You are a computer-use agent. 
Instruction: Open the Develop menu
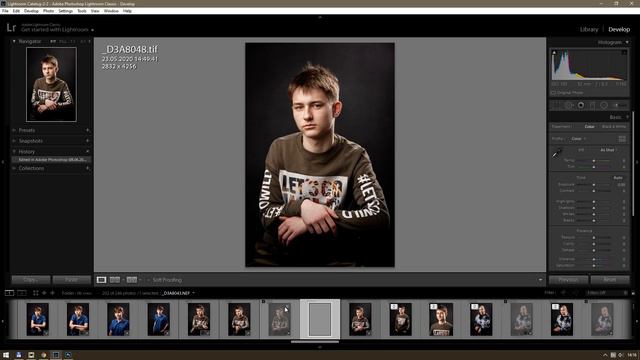31,11
